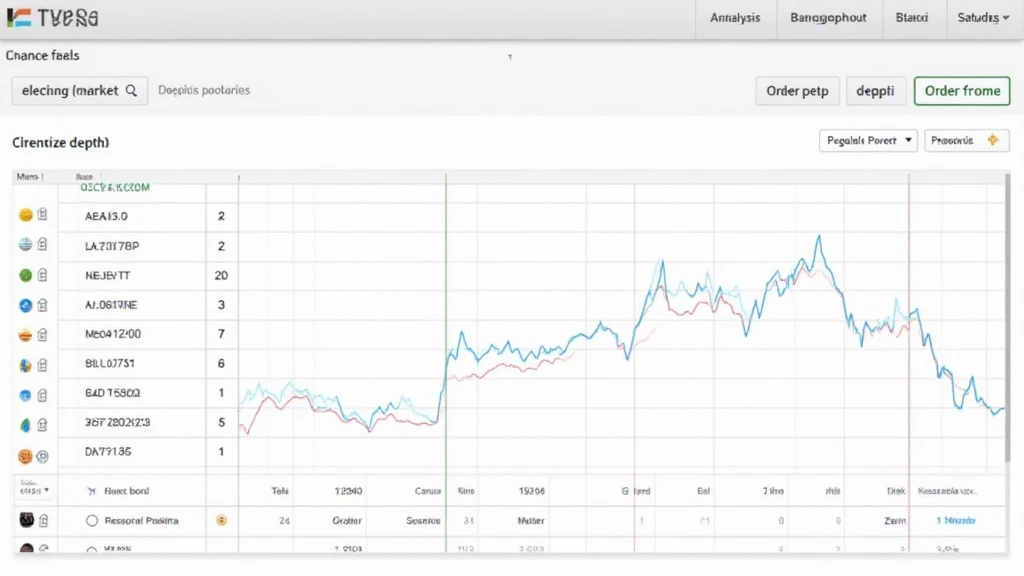Click the lock icon in the LA7017BP row
This screenshot has height=576, width=1024.
[42, 245]
